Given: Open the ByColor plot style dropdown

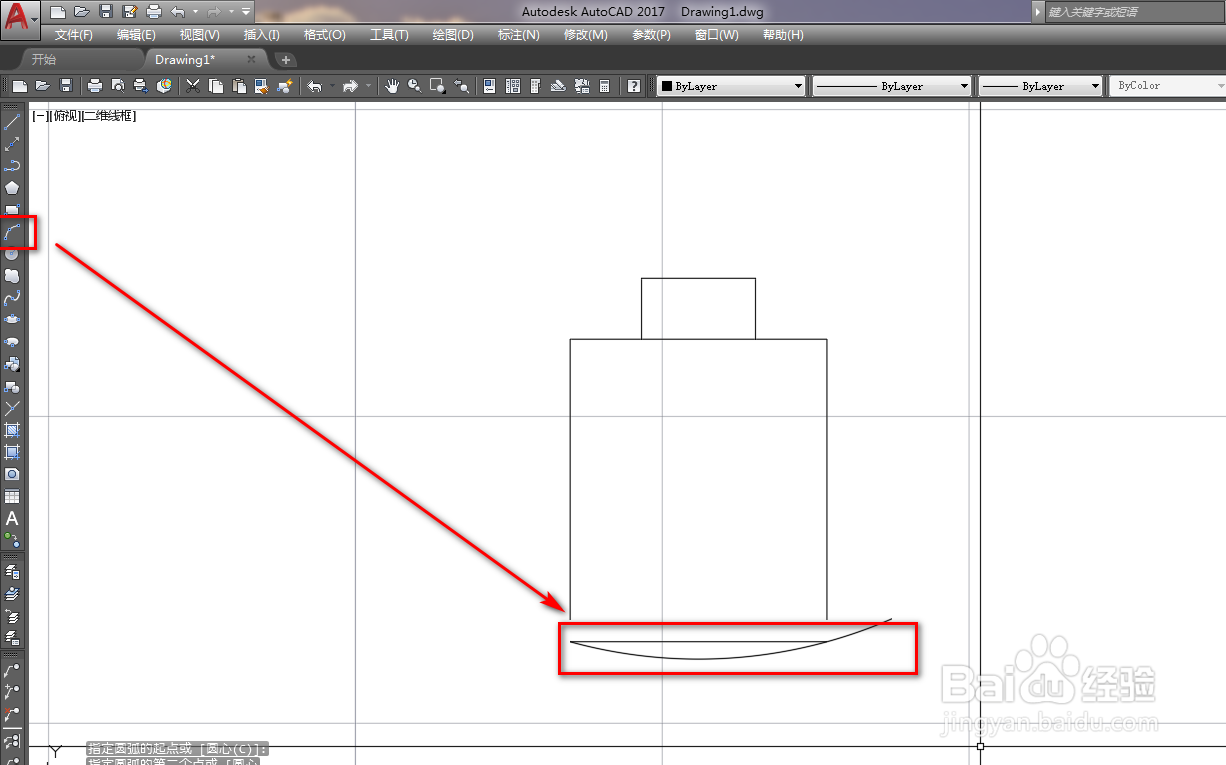Looking at the screenshot, I should [1168, 87].
